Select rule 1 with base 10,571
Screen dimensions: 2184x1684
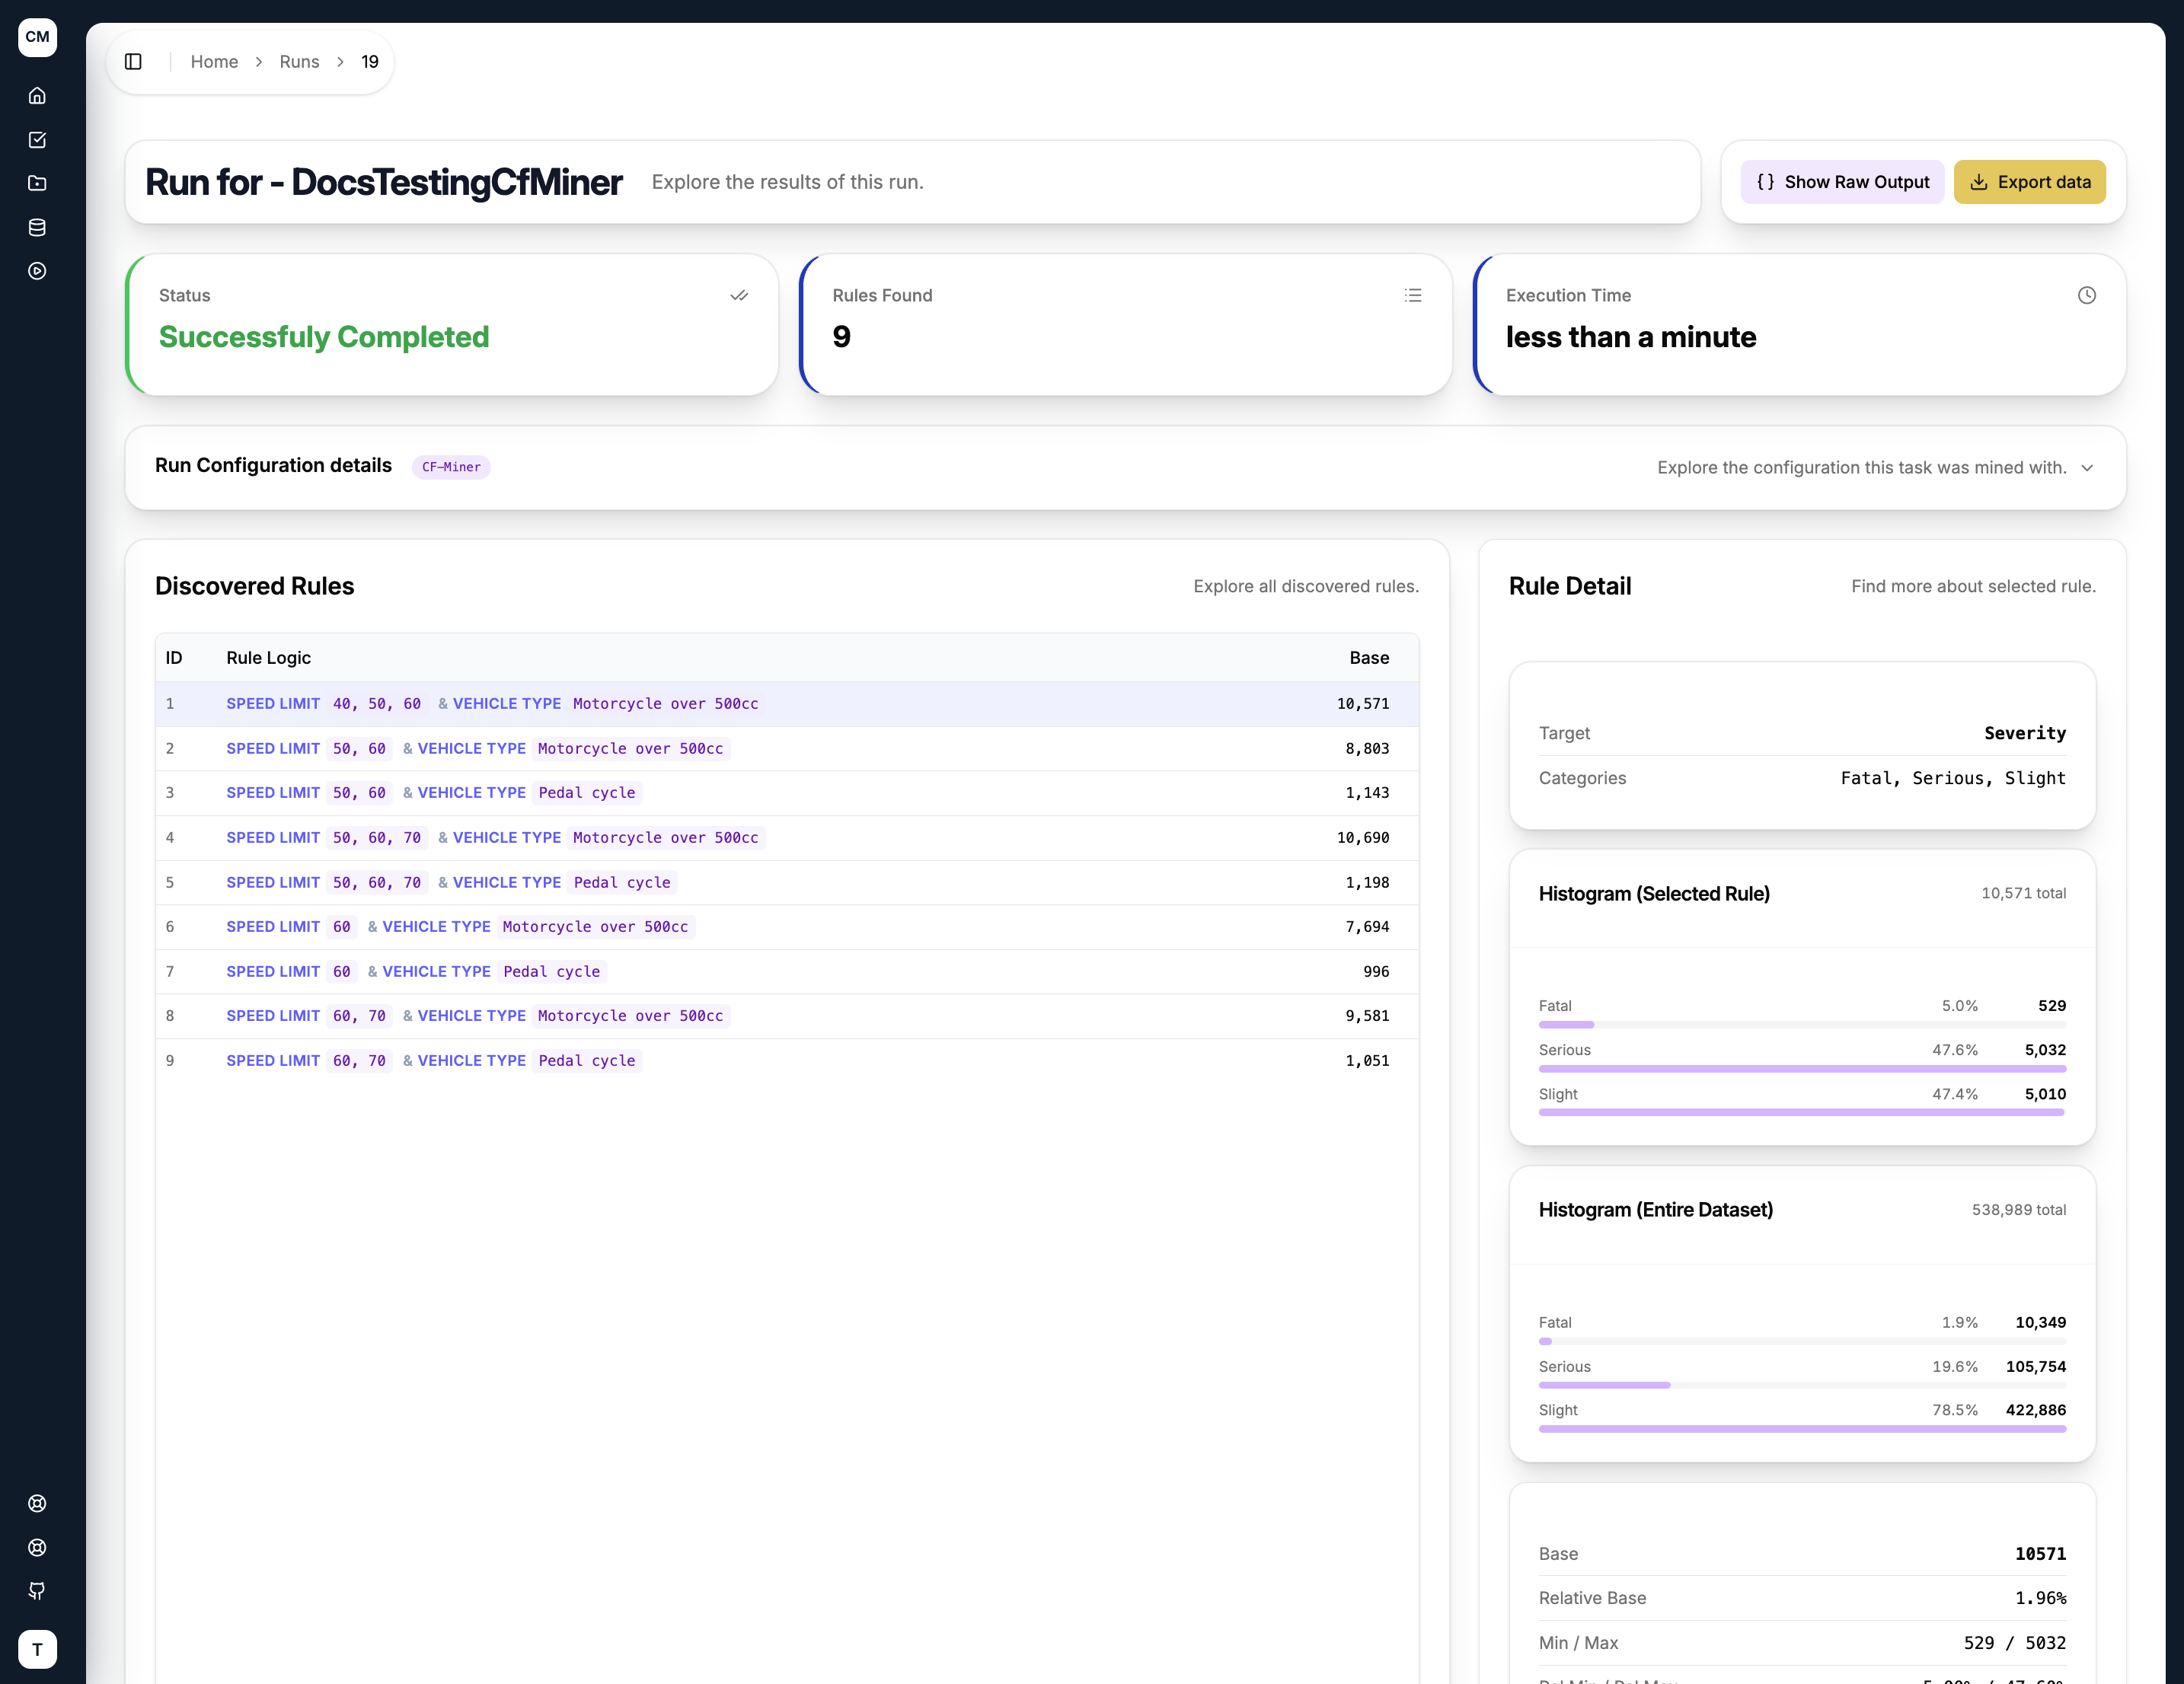787,704
